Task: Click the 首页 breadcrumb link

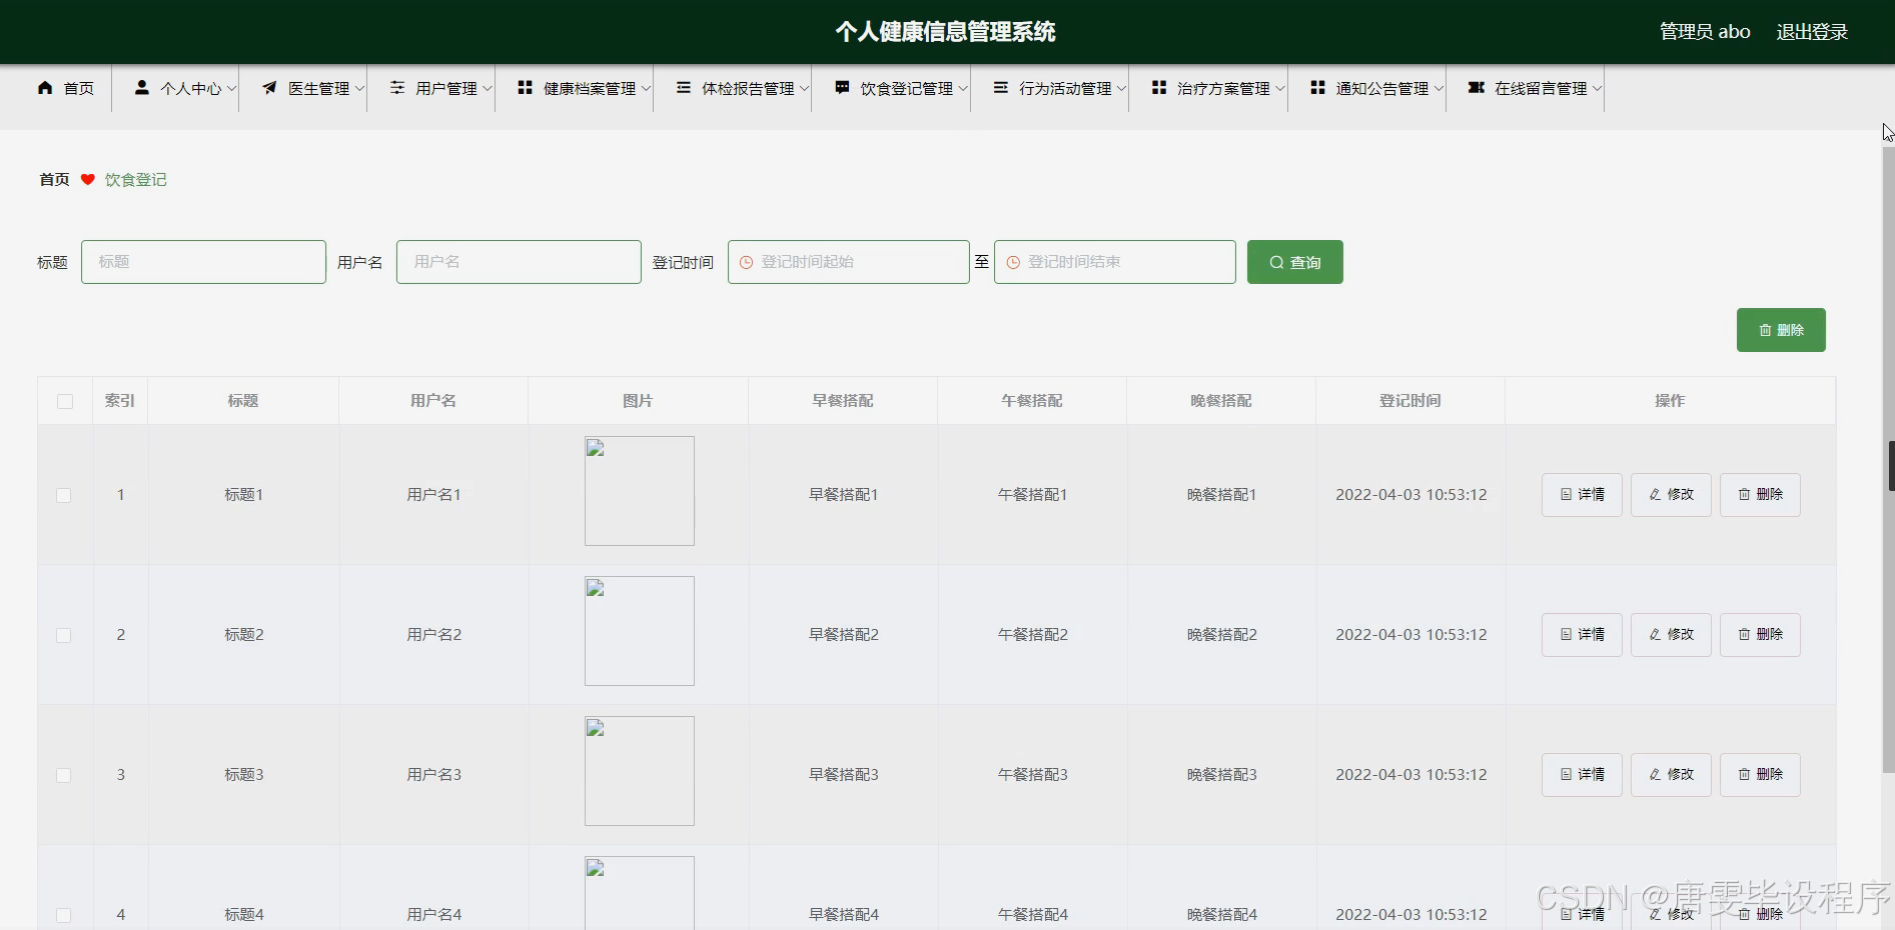Action: 54,180
